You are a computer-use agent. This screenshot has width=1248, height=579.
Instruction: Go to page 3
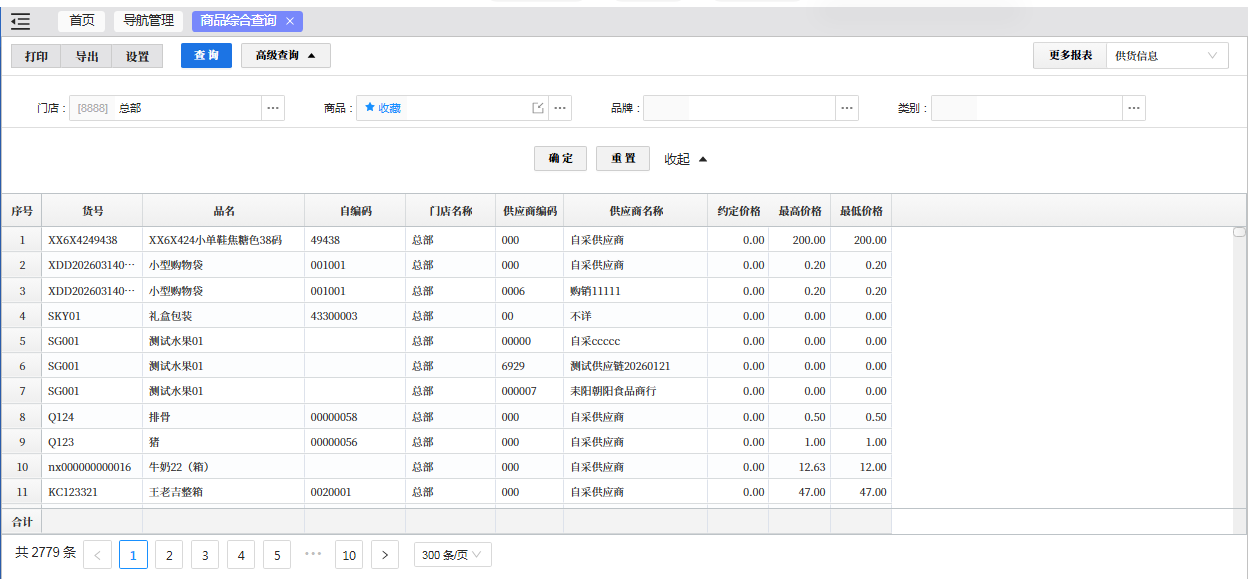click(205, 555)
